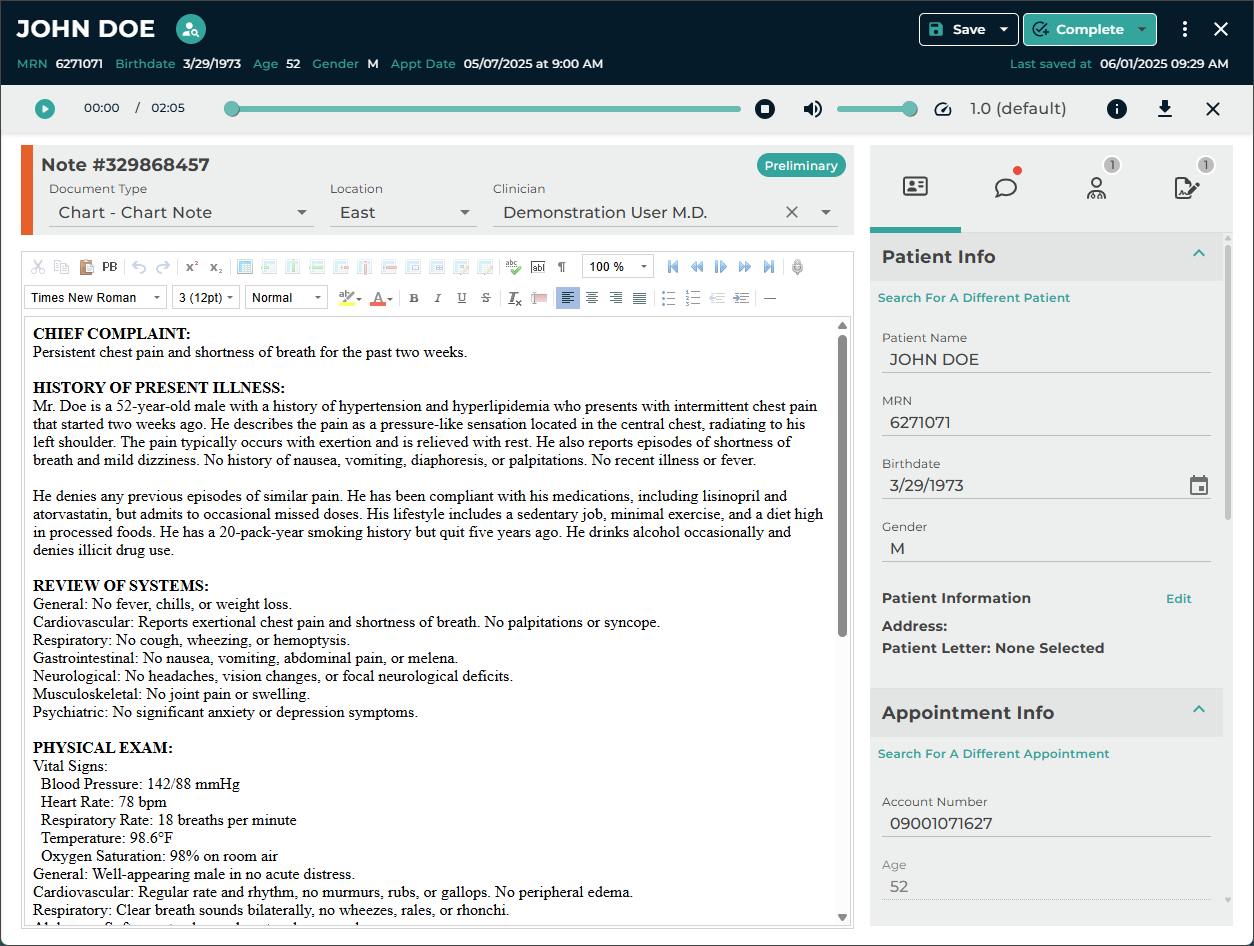This screenshot has height=946, width=1254.
Task: Download the audio recording
Action: tap(1165, 109)
